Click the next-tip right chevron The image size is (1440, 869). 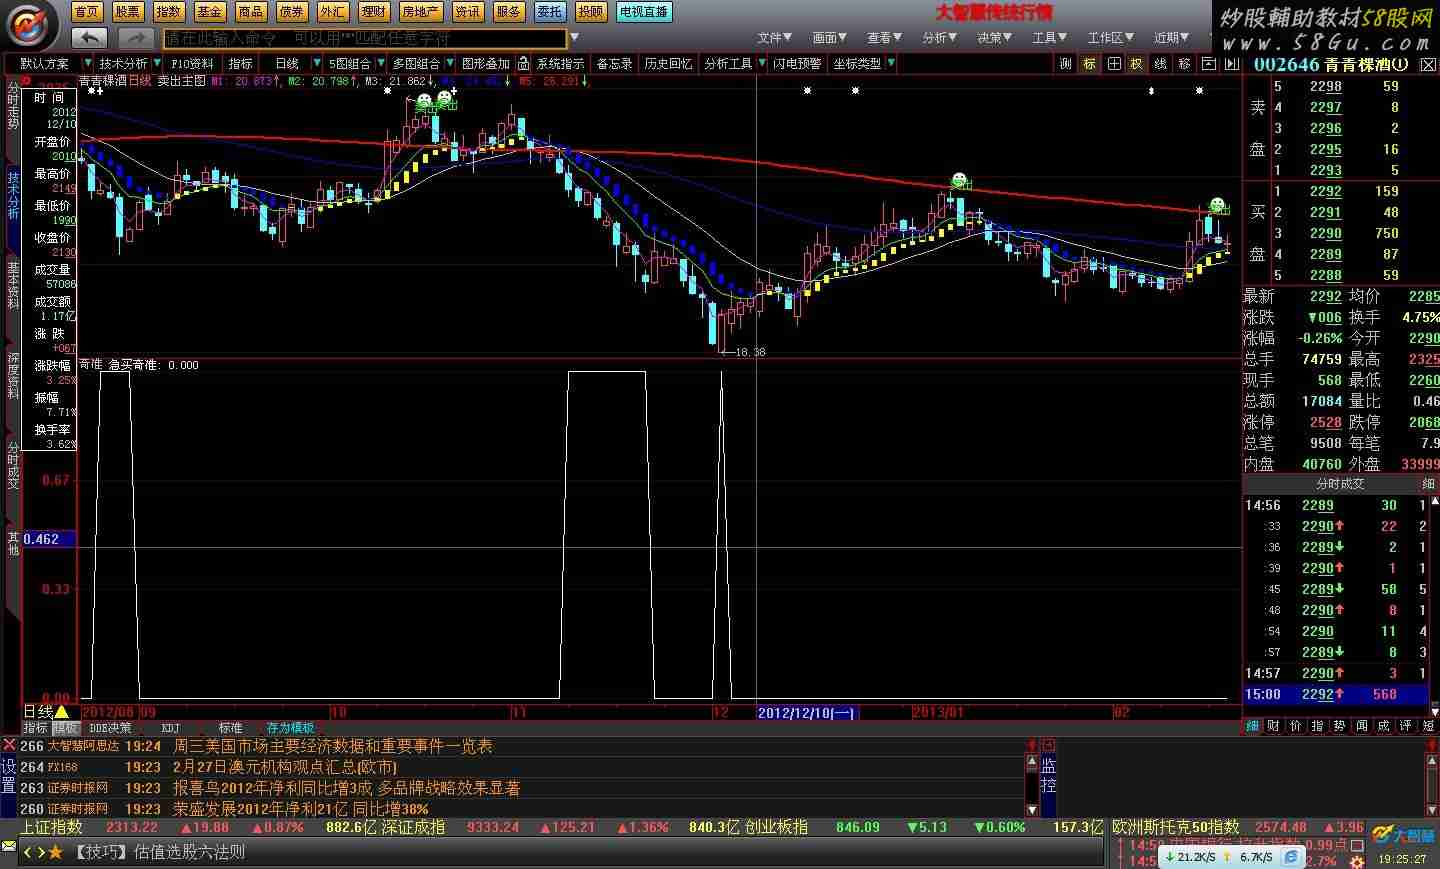point(40,852)
